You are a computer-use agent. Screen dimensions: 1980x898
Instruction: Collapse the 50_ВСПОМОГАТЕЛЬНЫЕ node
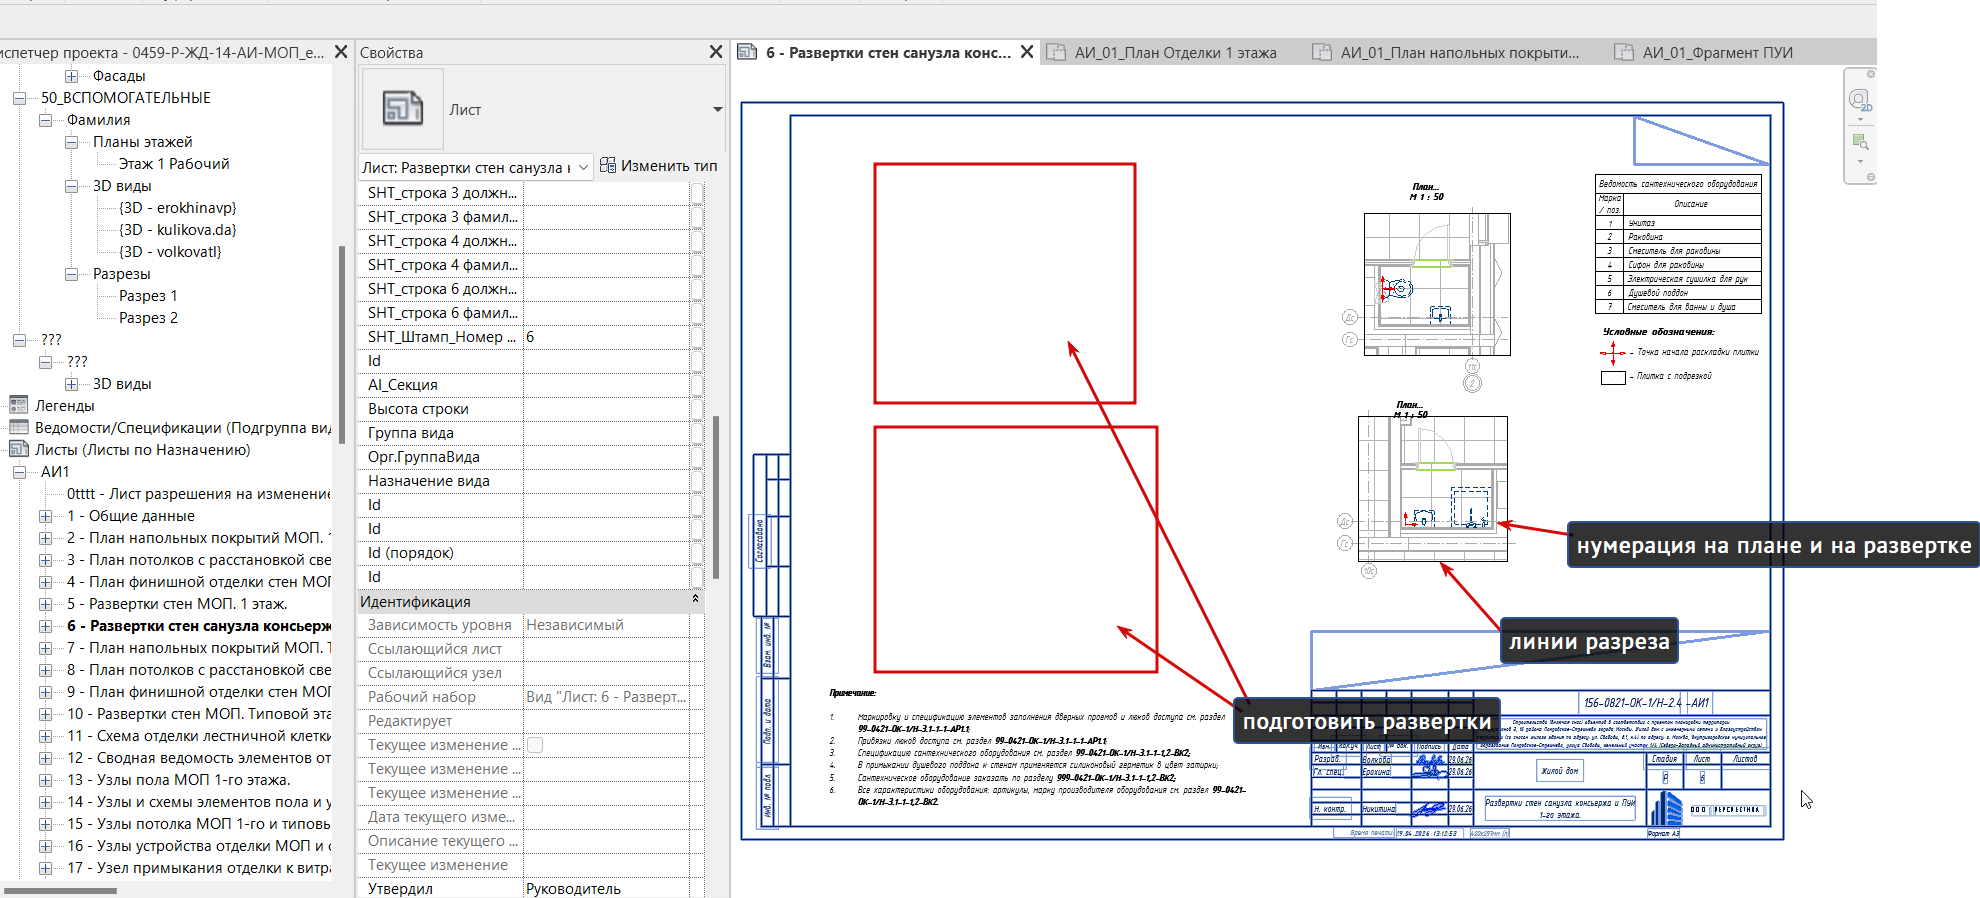(19, 98)
